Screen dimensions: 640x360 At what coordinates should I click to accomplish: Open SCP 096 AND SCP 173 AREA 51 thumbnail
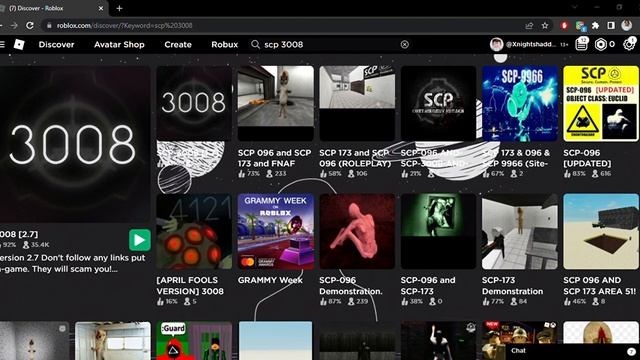pyautogui.click(x=601, y=231)
